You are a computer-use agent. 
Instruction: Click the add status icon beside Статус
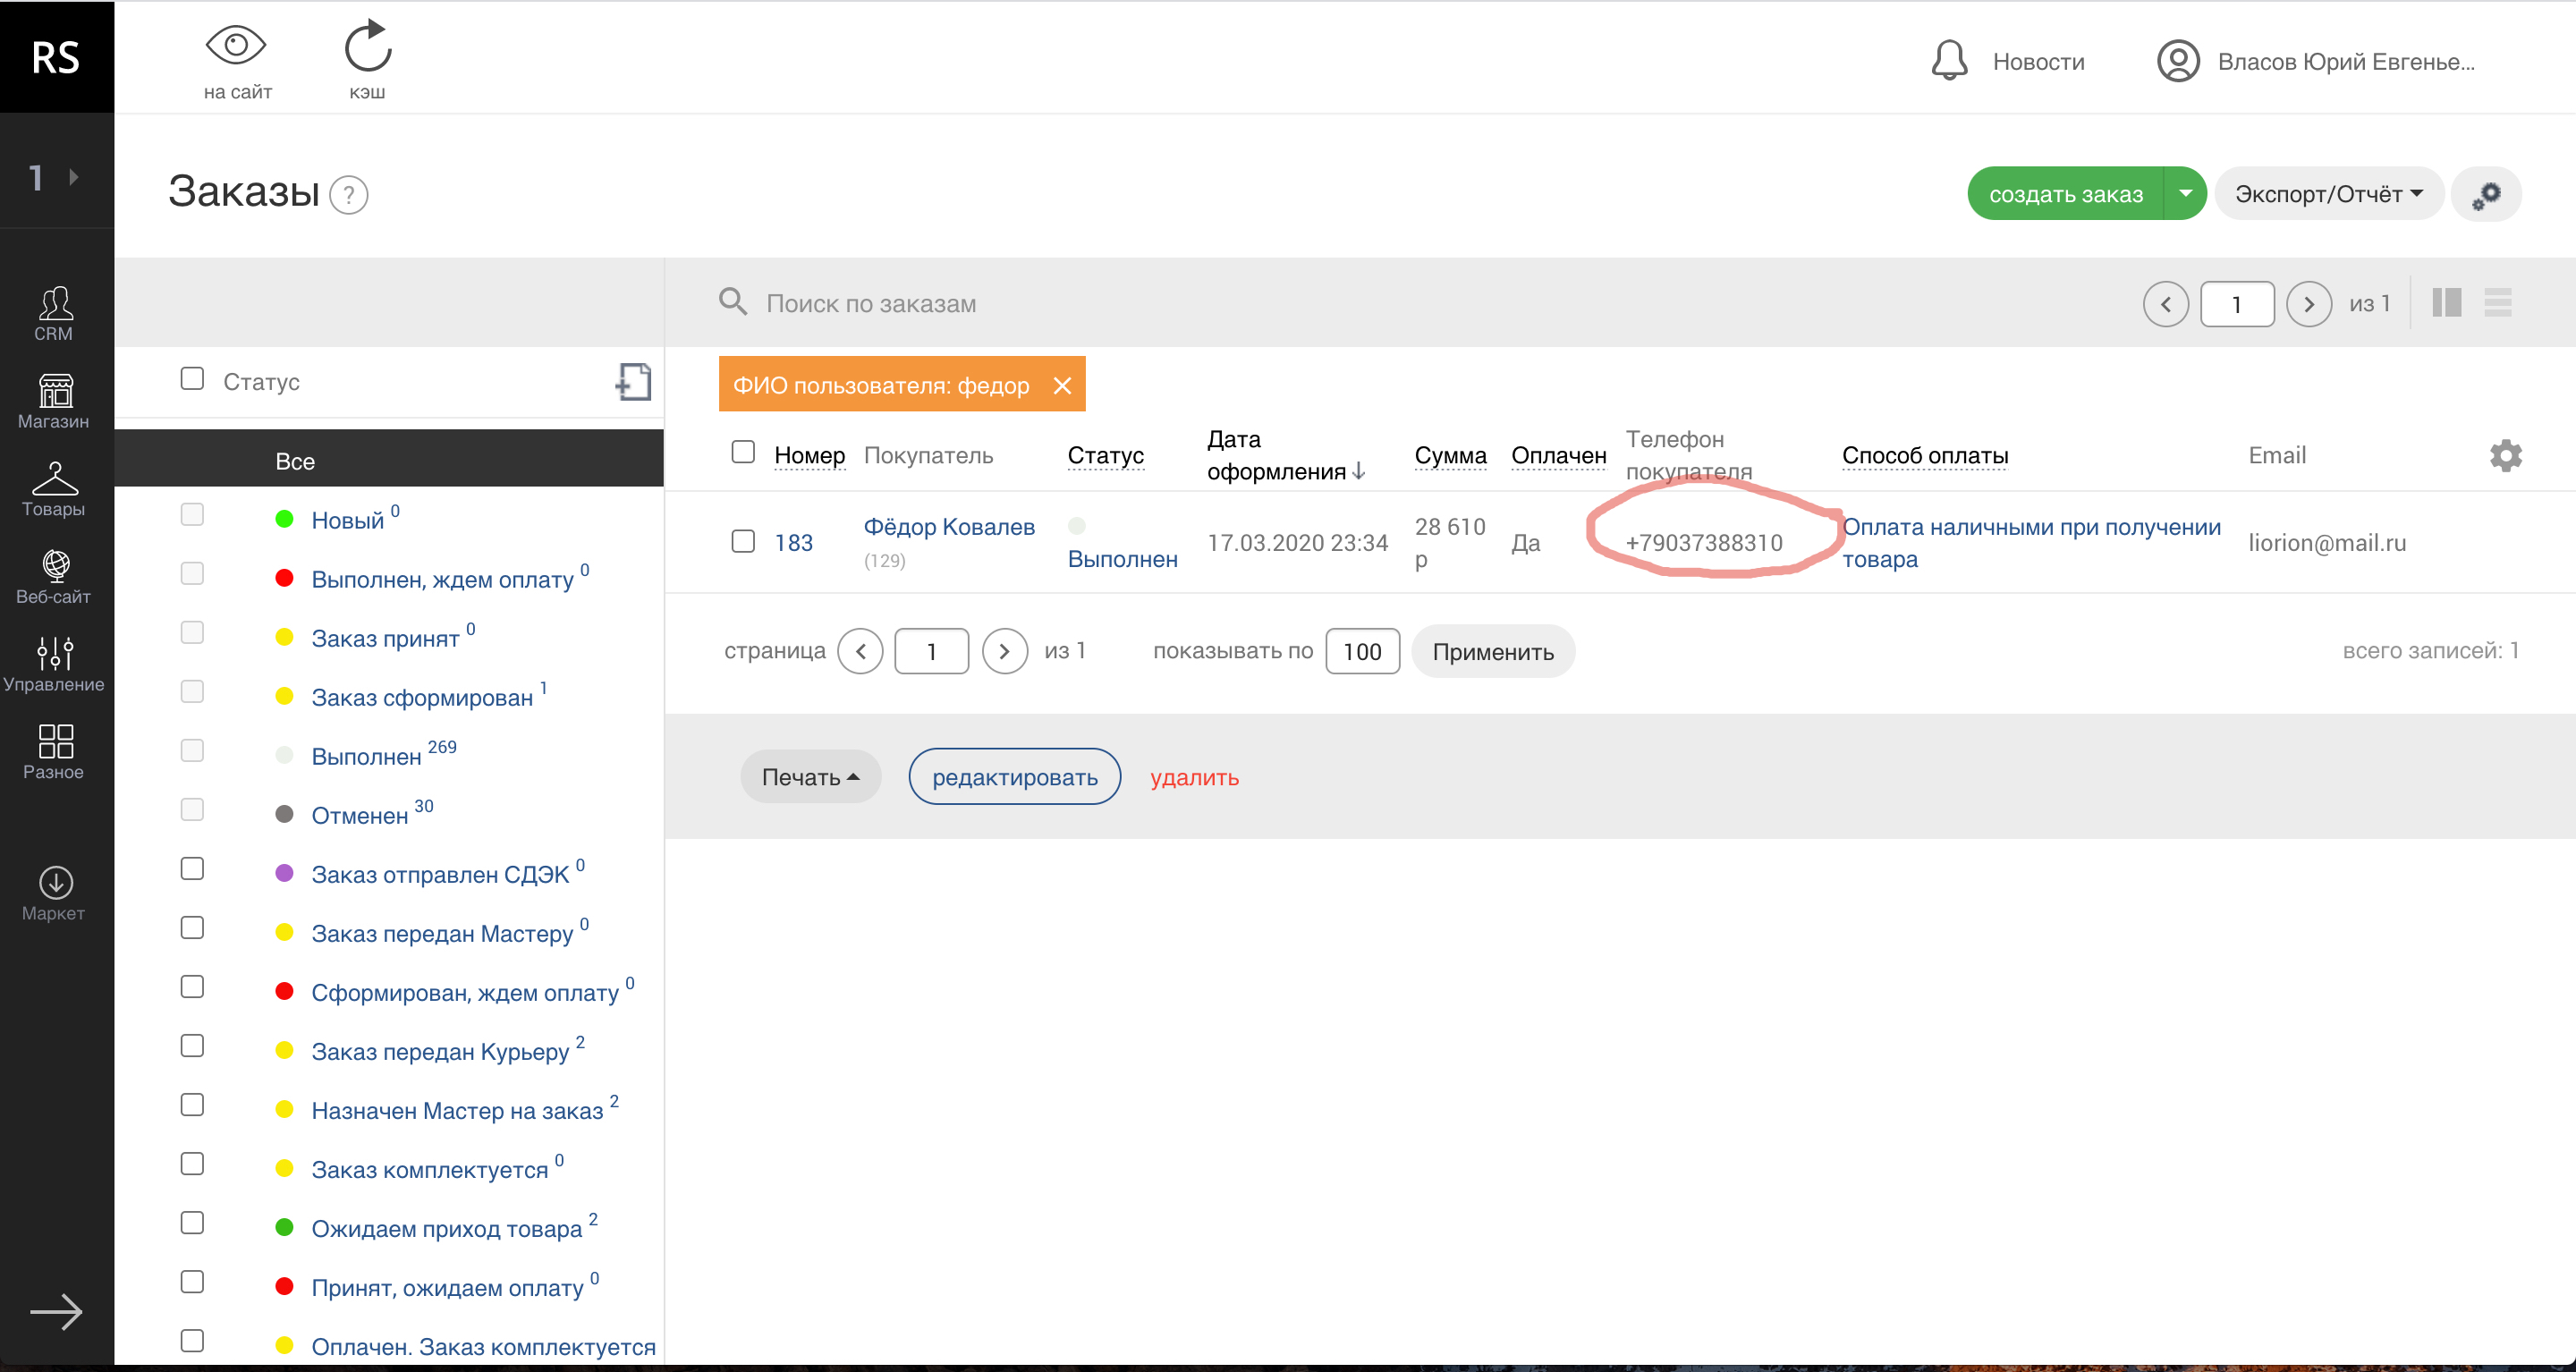(x=633, y=382)
